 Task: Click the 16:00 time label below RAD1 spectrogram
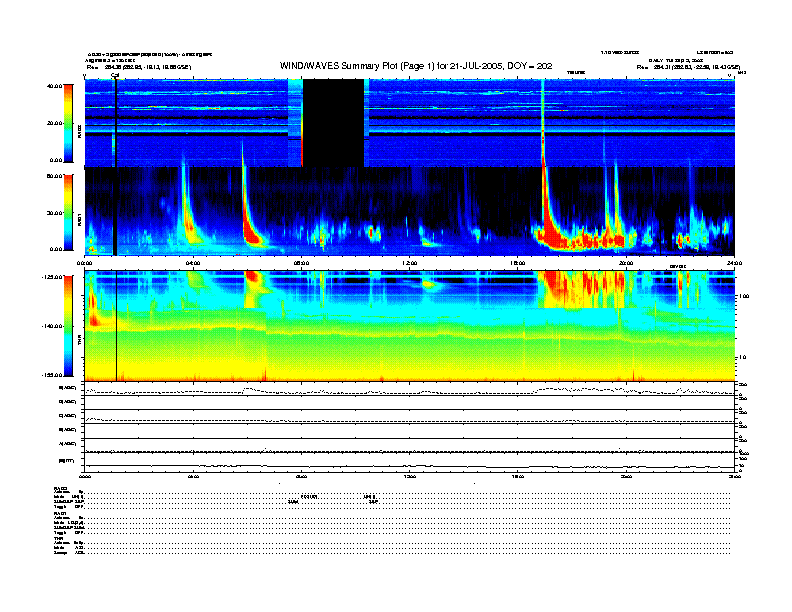click(518, 263)
